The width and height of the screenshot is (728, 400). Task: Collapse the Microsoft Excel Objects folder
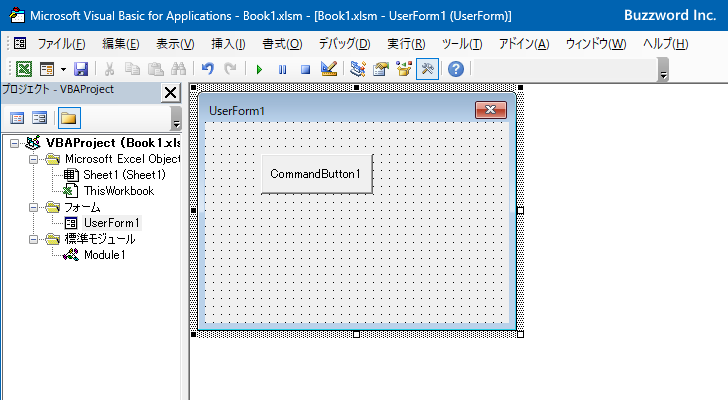33,159
